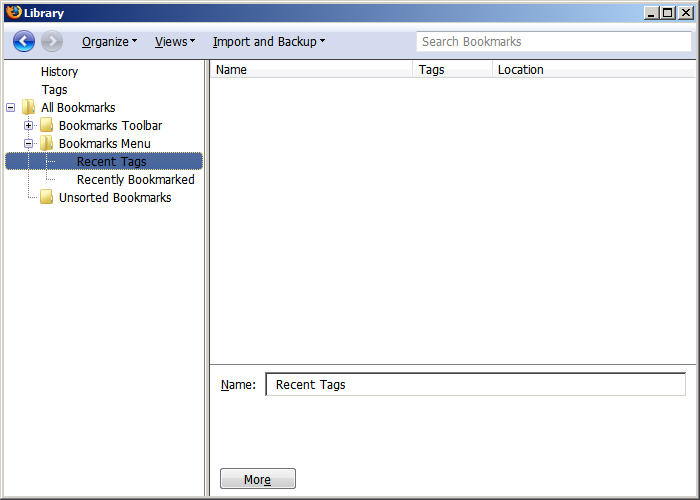Select the Bookmarks Toolbar label
Image resolution: width=700 pixels, height=500 pixels.
(x=110, y=125)
